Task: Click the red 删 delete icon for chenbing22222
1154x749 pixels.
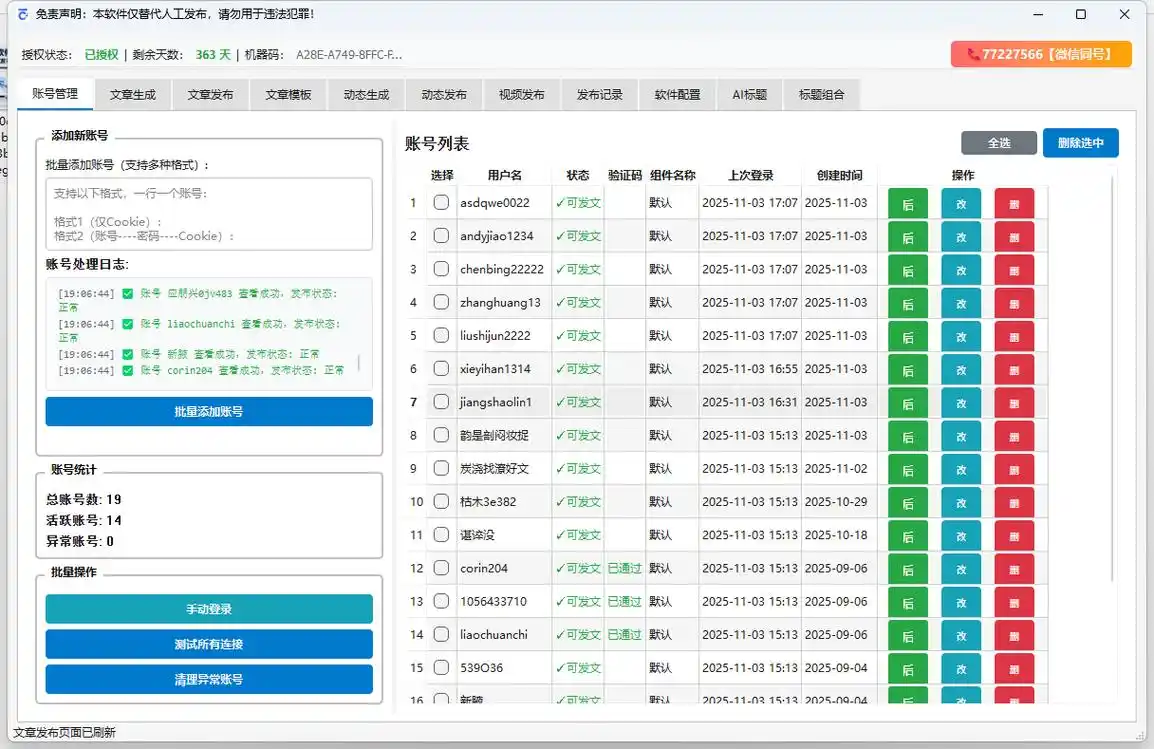Action: pyautogui.click(x=1014, y=269)
